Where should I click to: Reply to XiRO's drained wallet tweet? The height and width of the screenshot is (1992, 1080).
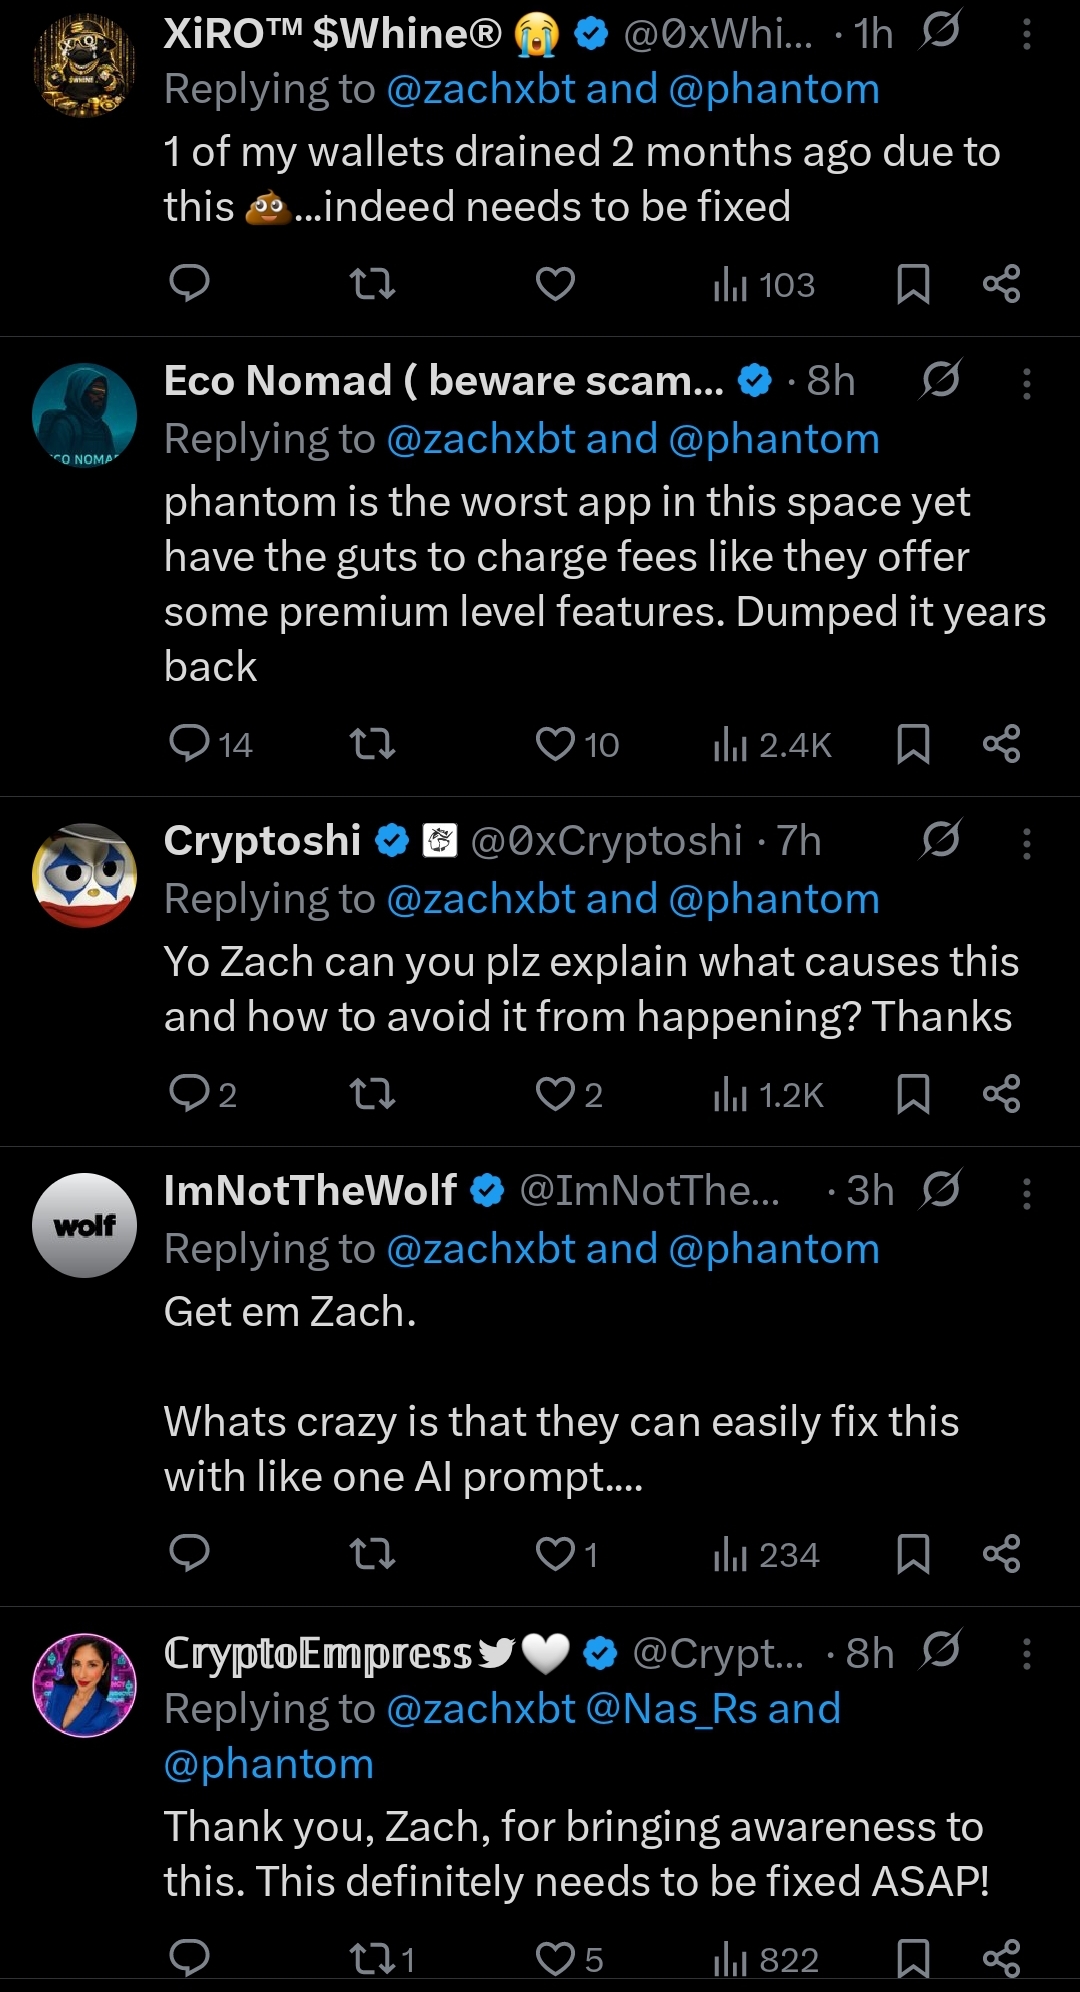click(189, 284)
